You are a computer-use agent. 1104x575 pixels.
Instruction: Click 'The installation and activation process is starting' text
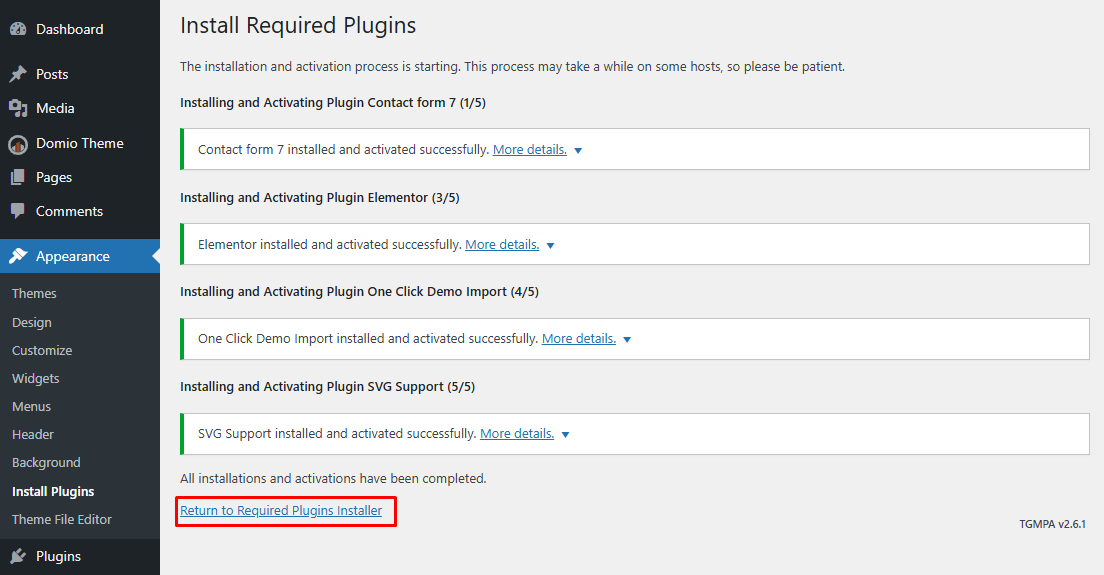[x=320, y=67]
